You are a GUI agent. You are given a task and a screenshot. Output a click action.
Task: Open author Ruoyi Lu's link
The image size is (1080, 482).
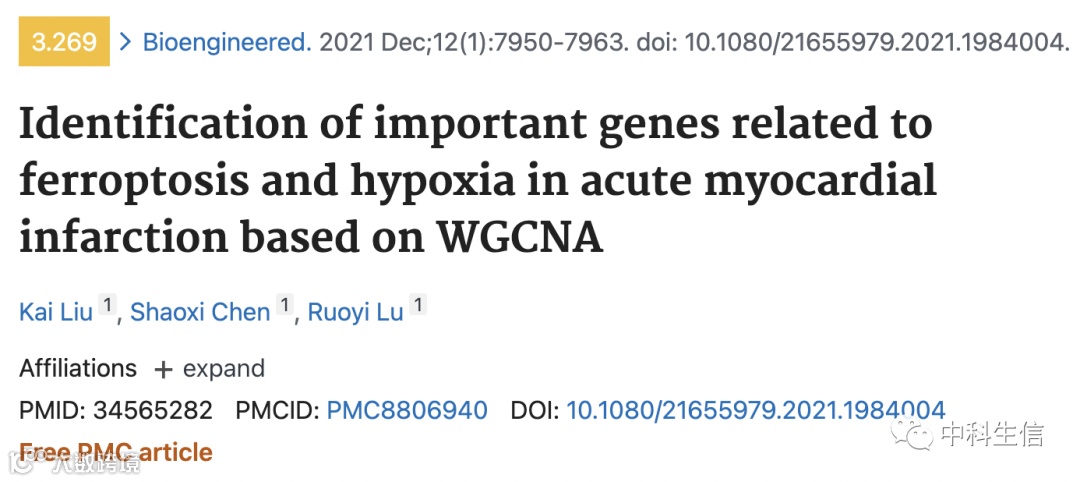click(355, 312)
